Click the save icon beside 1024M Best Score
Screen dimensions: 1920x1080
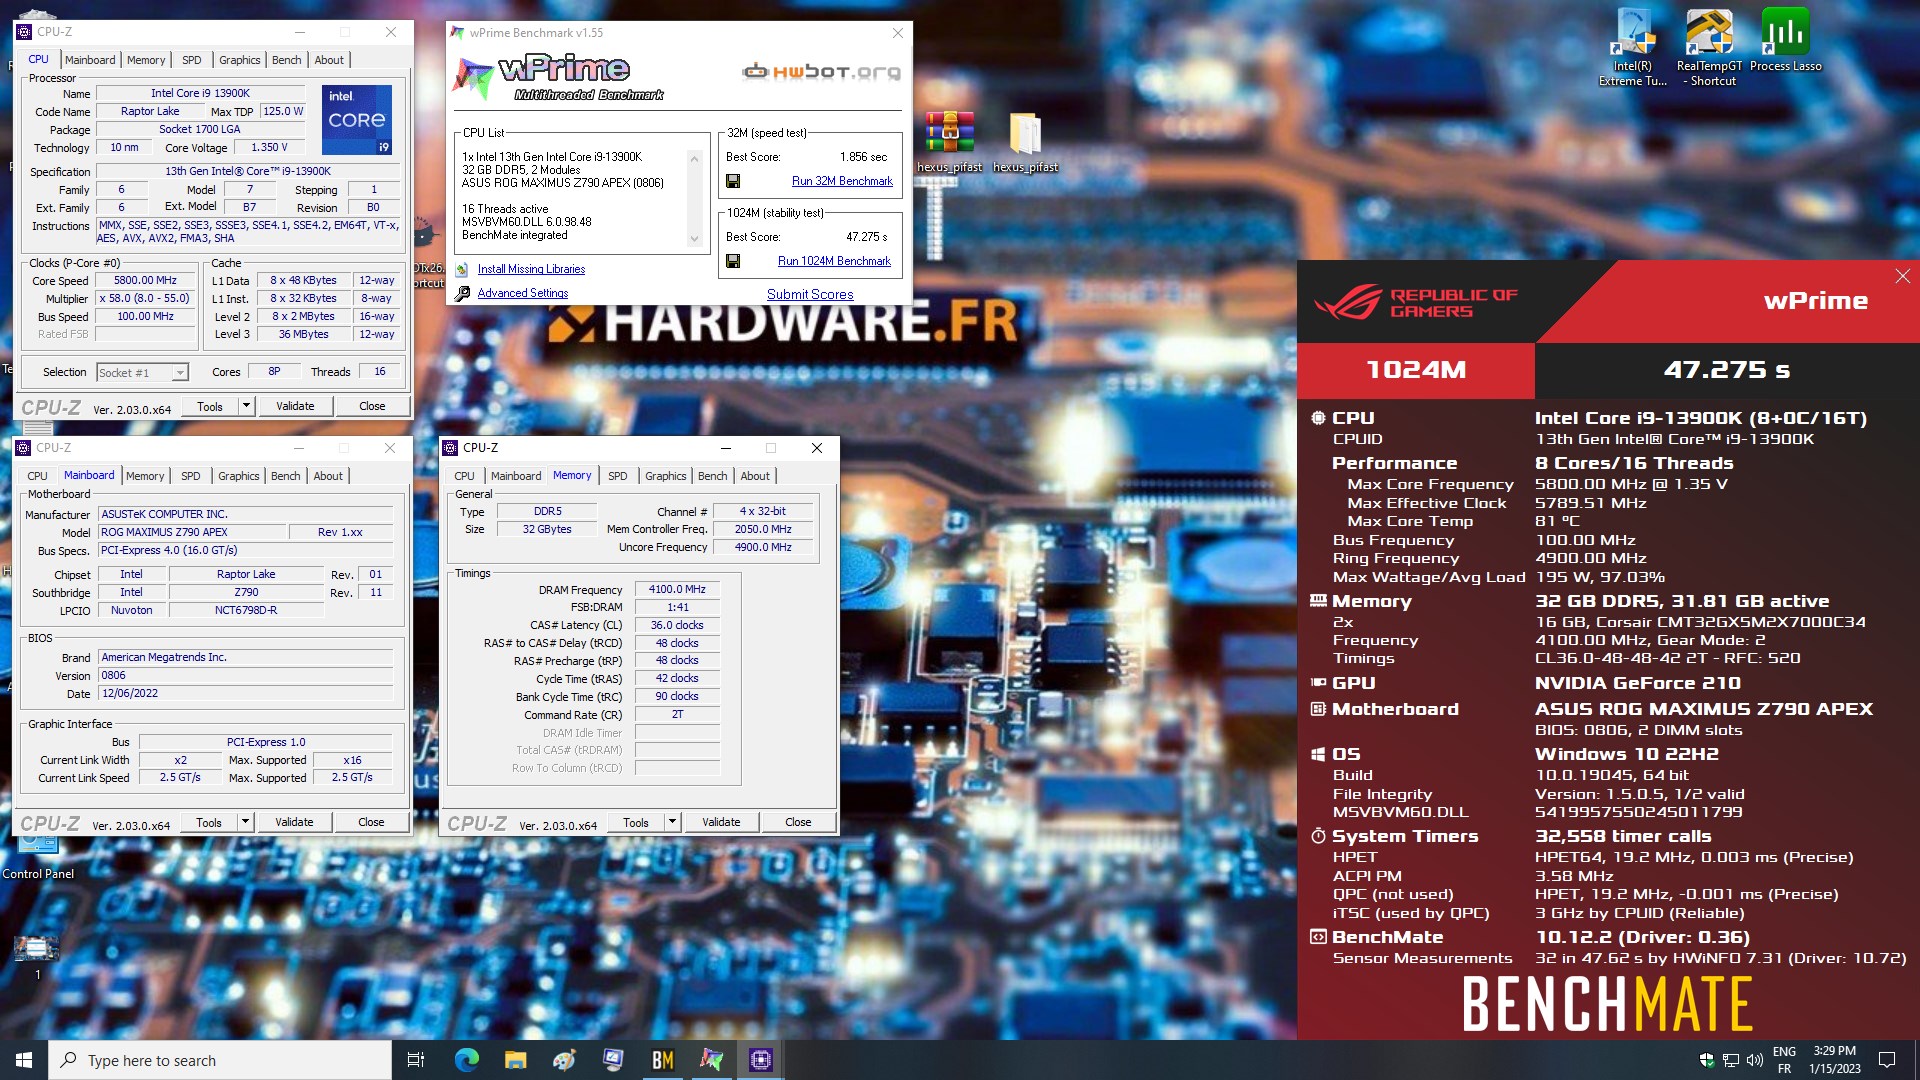[x=733, y=261]
